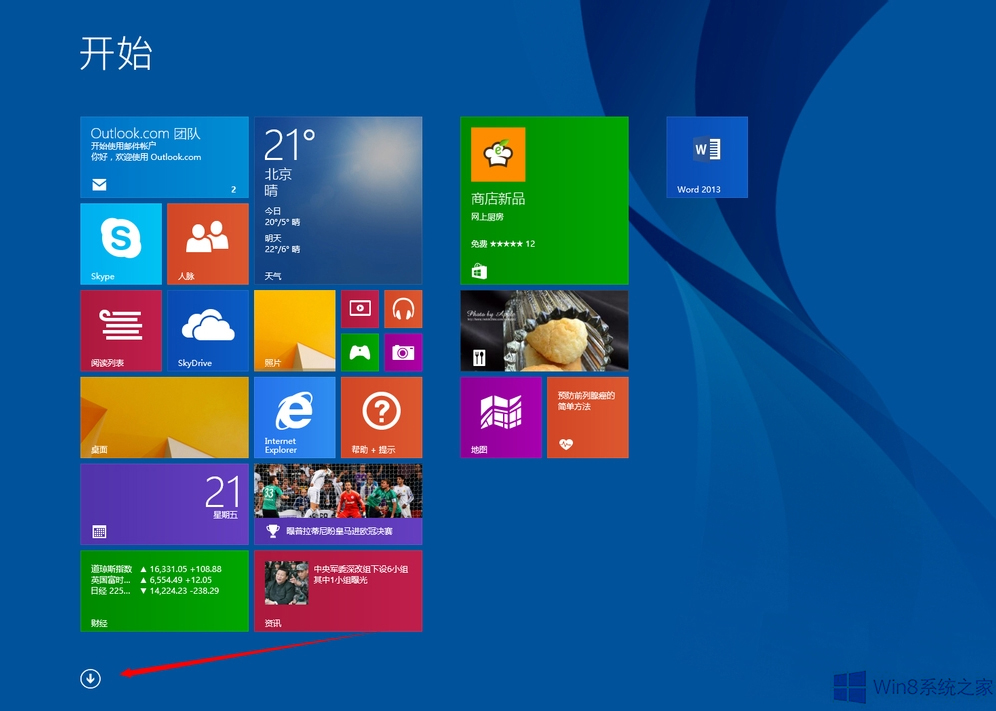996x711 pixels.
Task: Open the SkyDrive tile
Action: coord(208,330)
